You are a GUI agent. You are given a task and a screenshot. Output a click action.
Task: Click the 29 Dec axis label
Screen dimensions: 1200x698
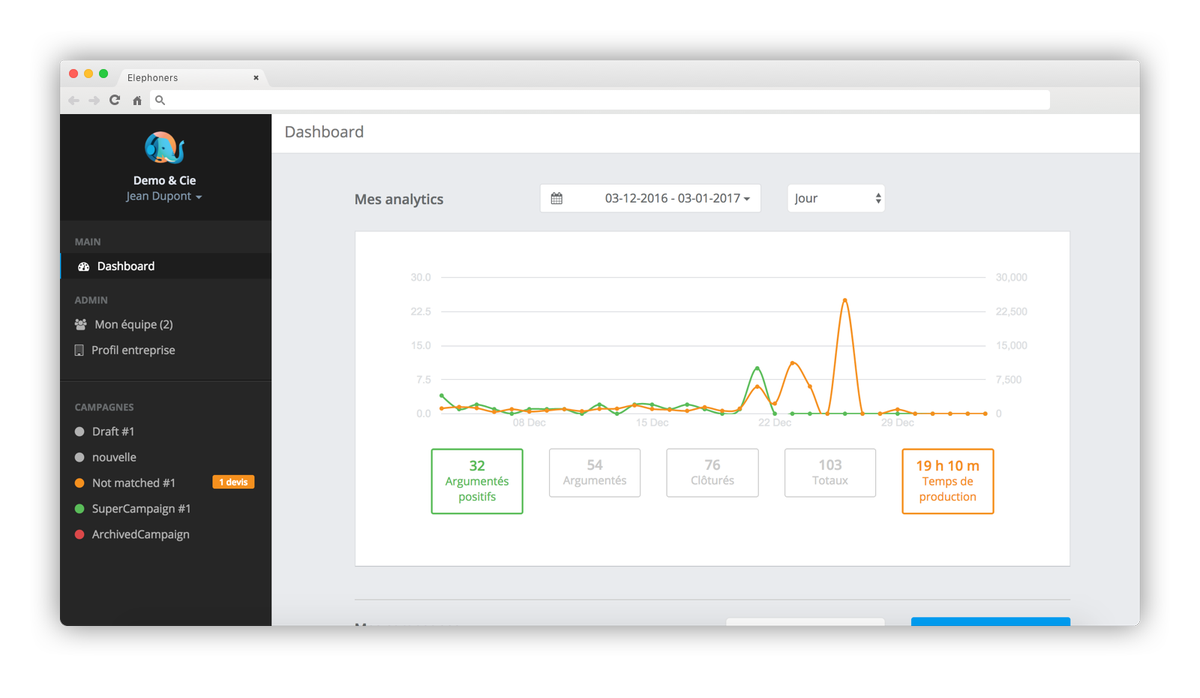pyautogui.click(x=898, y=423)
